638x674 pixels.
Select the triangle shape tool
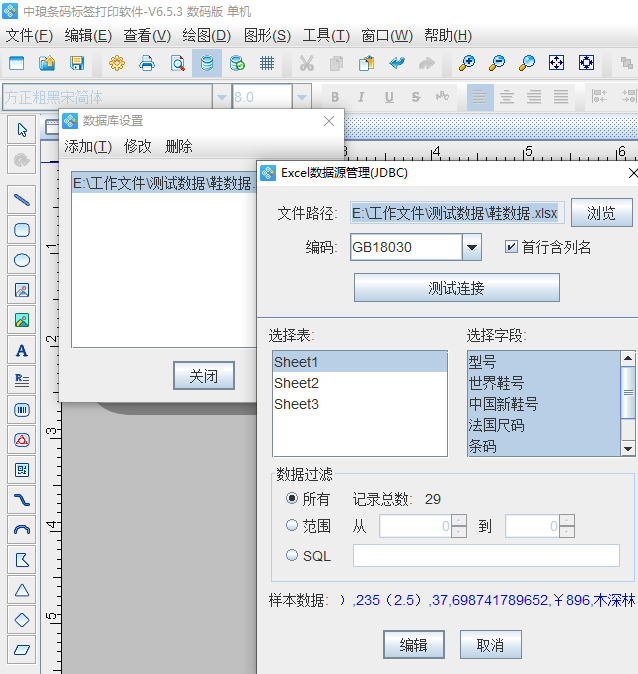point(21,590)
